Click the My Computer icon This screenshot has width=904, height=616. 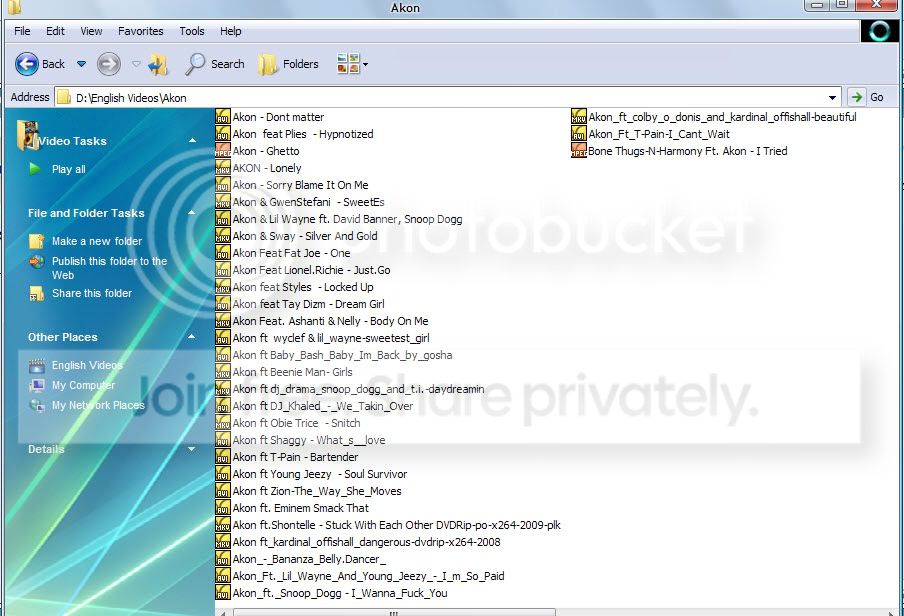click(37, 385)
